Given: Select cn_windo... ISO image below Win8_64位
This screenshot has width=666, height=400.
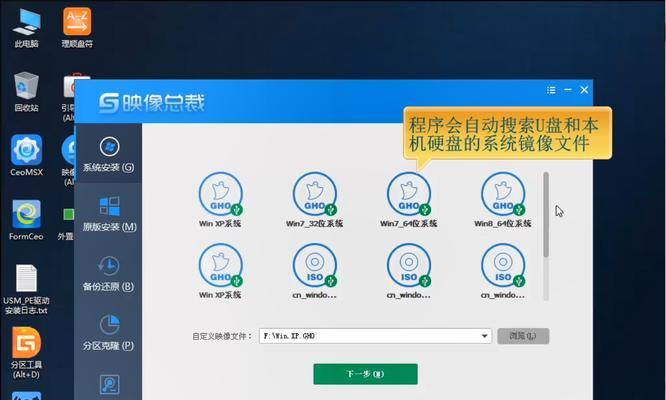Looking at the screenshot, I should tap(503, 271).
